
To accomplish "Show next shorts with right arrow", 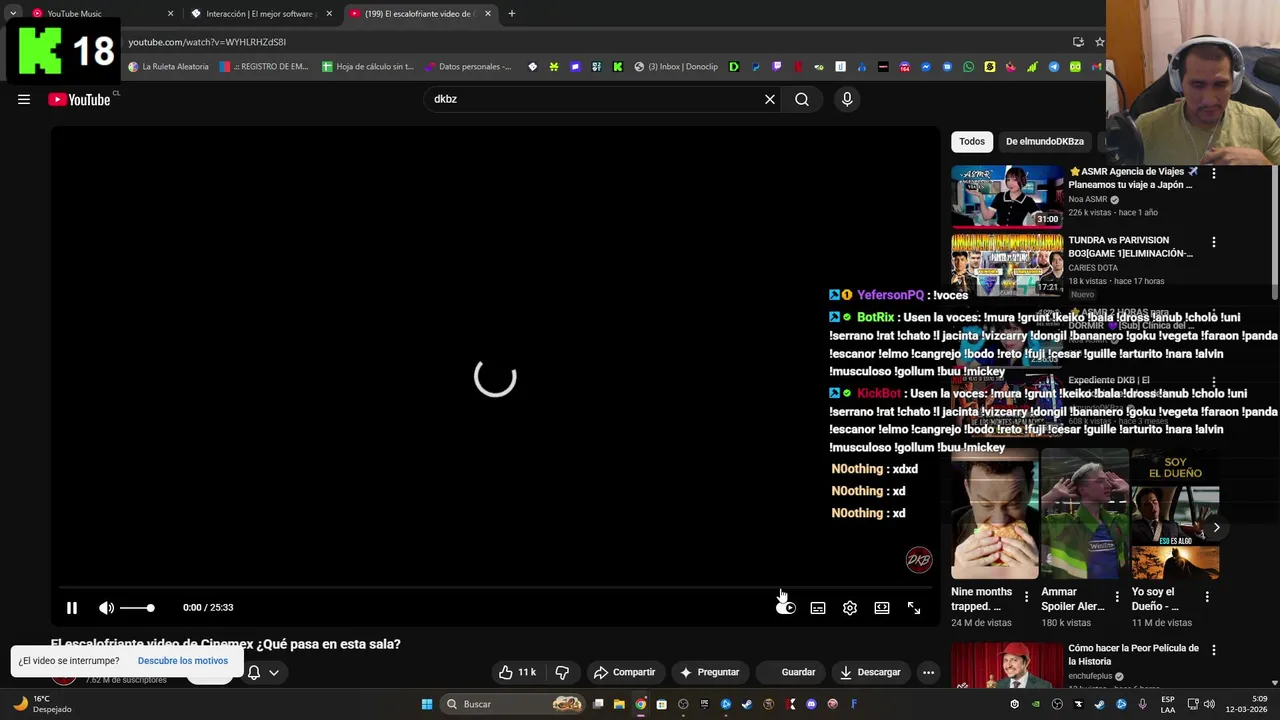I will (x=1216, y=527).
